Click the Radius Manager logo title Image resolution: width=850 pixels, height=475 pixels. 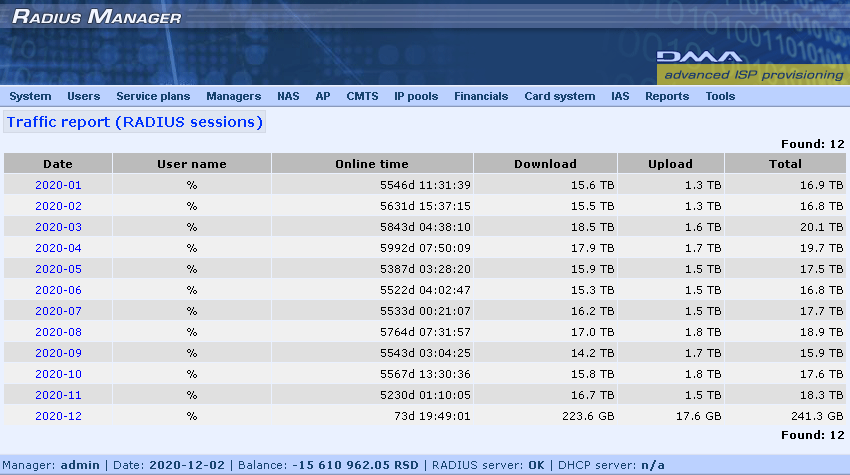(x=96, y=16)
